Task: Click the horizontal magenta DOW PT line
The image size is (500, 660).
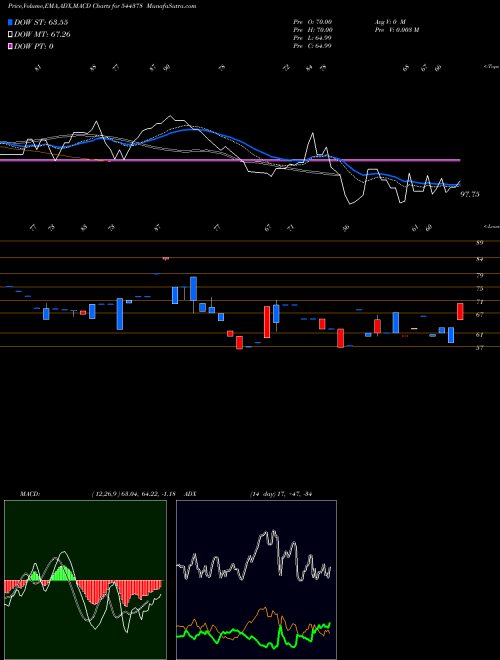Action: coord(230,160)
